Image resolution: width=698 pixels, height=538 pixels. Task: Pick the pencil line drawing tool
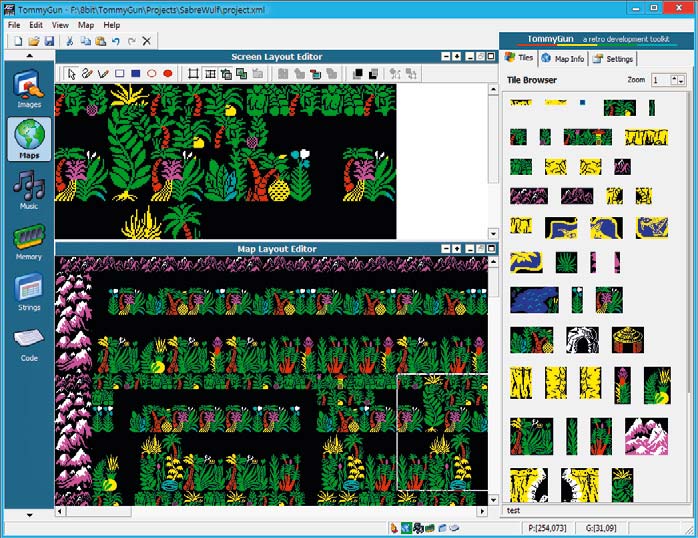(x=103, y=73)
